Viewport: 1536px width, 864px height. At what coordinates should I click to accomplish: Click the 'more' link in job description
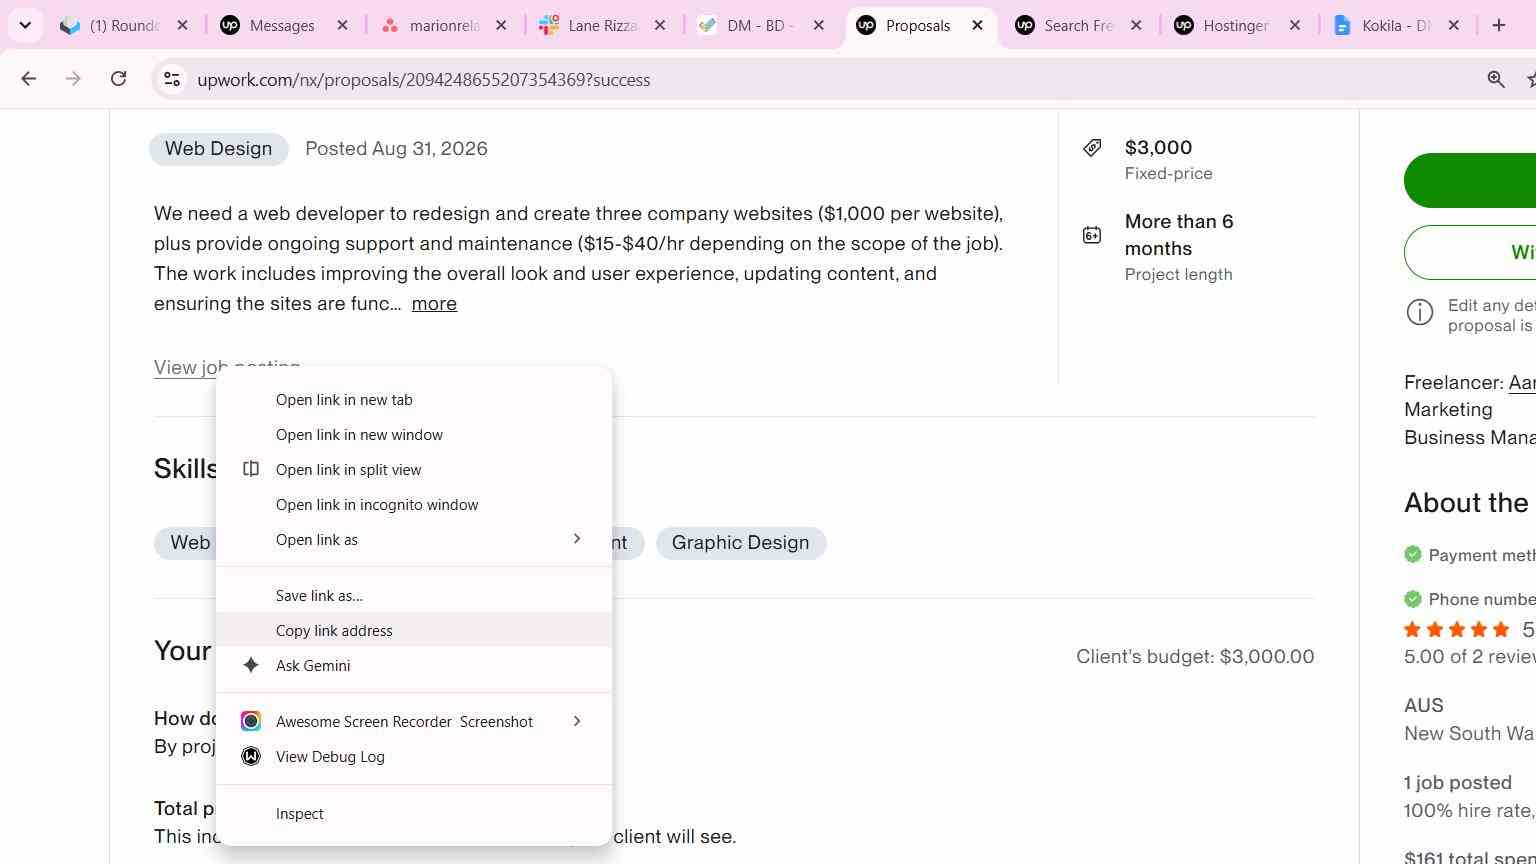coord(434,303)
